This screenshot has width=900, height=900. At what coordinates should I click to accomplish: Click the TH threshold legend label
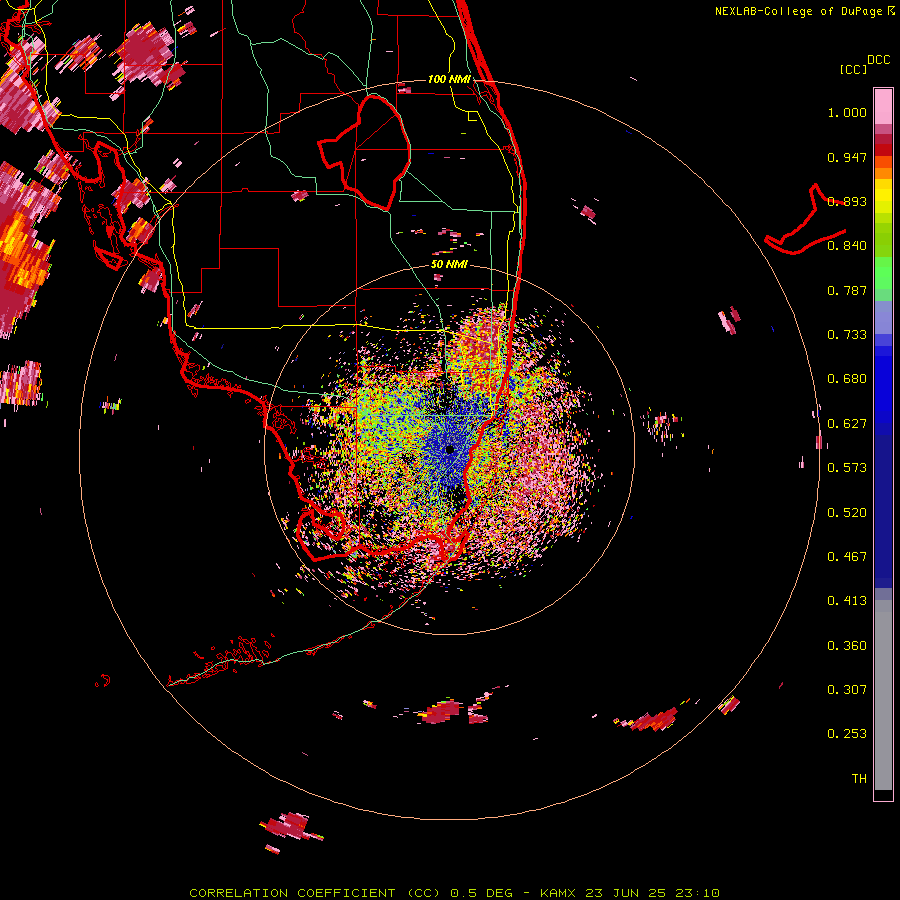[x=859, y=779]
